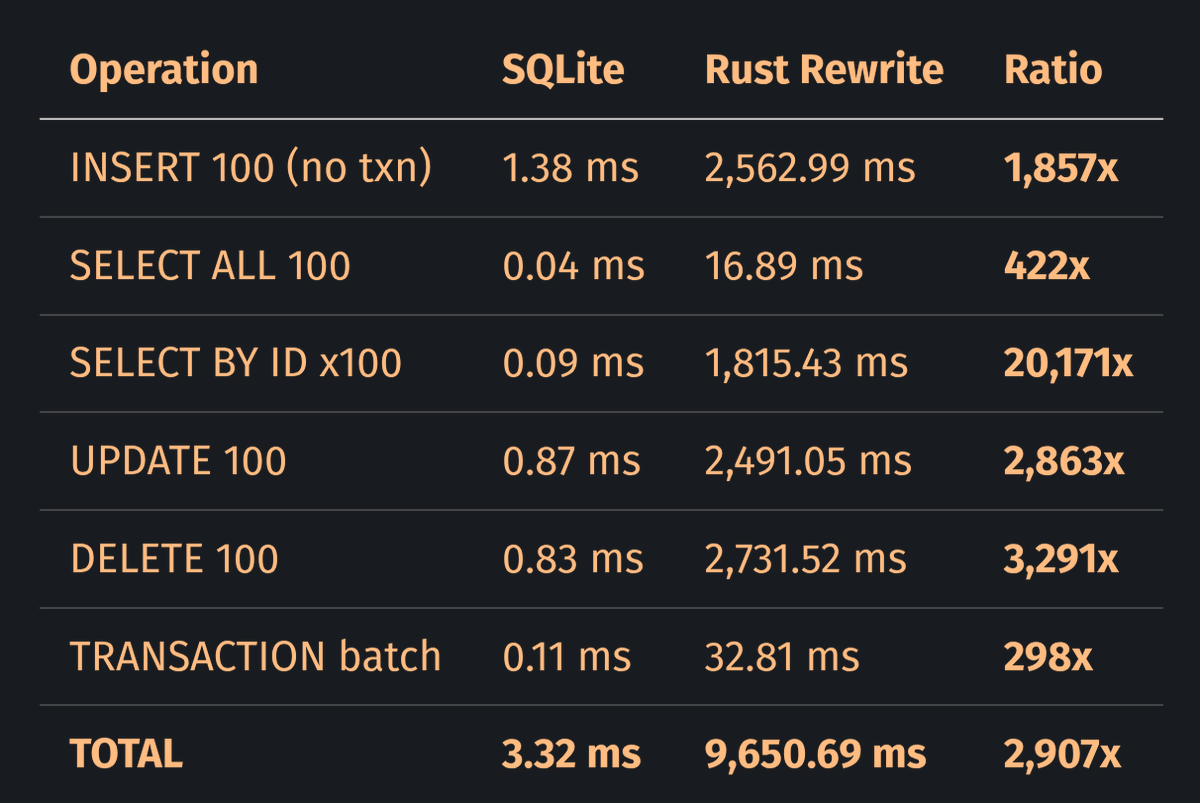The image size is (1200, 803).
Task: Click the 2,907x total ratio
Action: coord(1062,754)
